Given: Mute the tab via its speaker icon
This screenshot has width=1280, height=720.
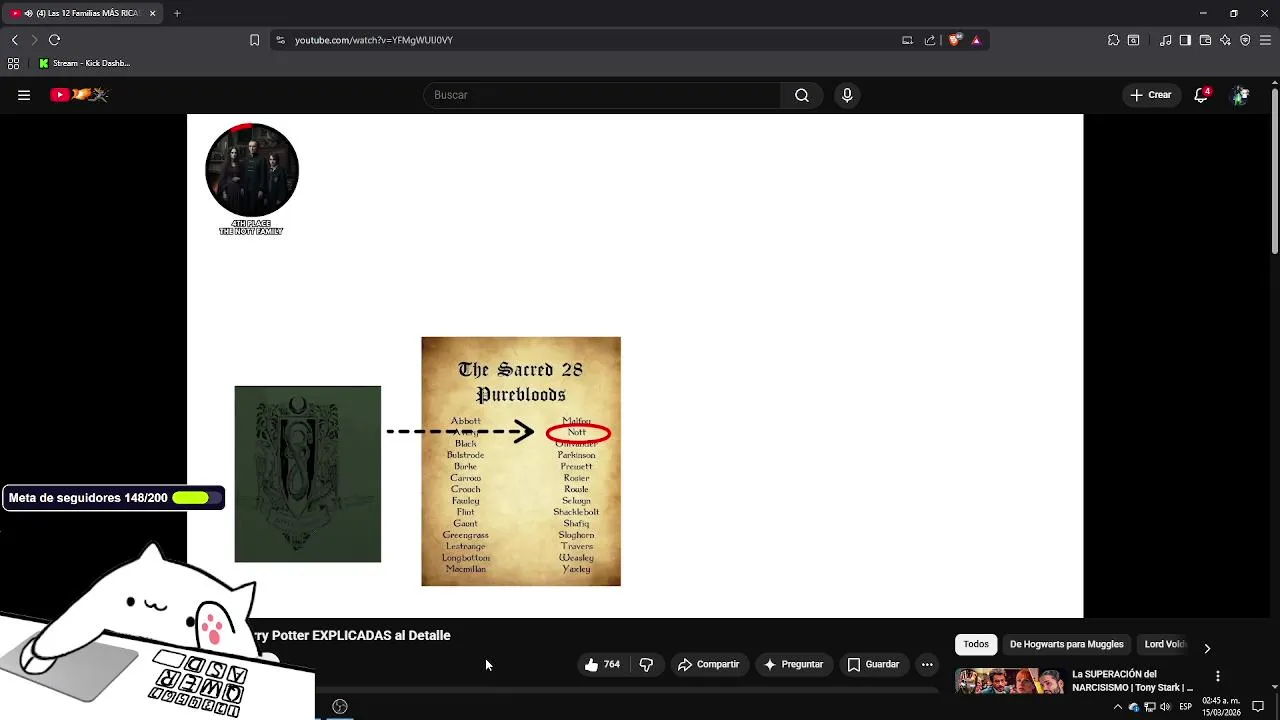Looking at the screenshot, I should [27, 13].
